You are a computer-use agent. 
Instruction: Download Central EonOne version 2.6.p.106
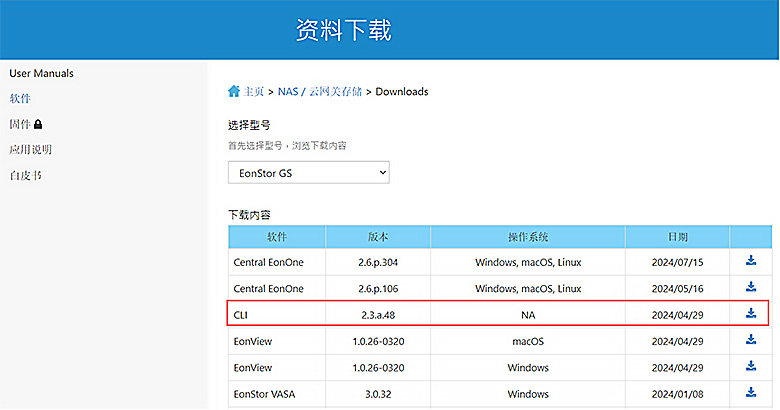pyautogui.click(x=751, y=287)
